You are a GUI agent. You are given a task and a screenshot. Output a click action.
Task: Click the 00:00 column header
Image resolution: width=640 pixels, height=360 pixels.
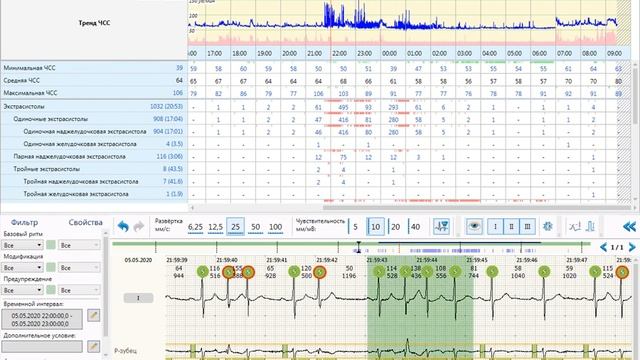[x=389, y=53]
